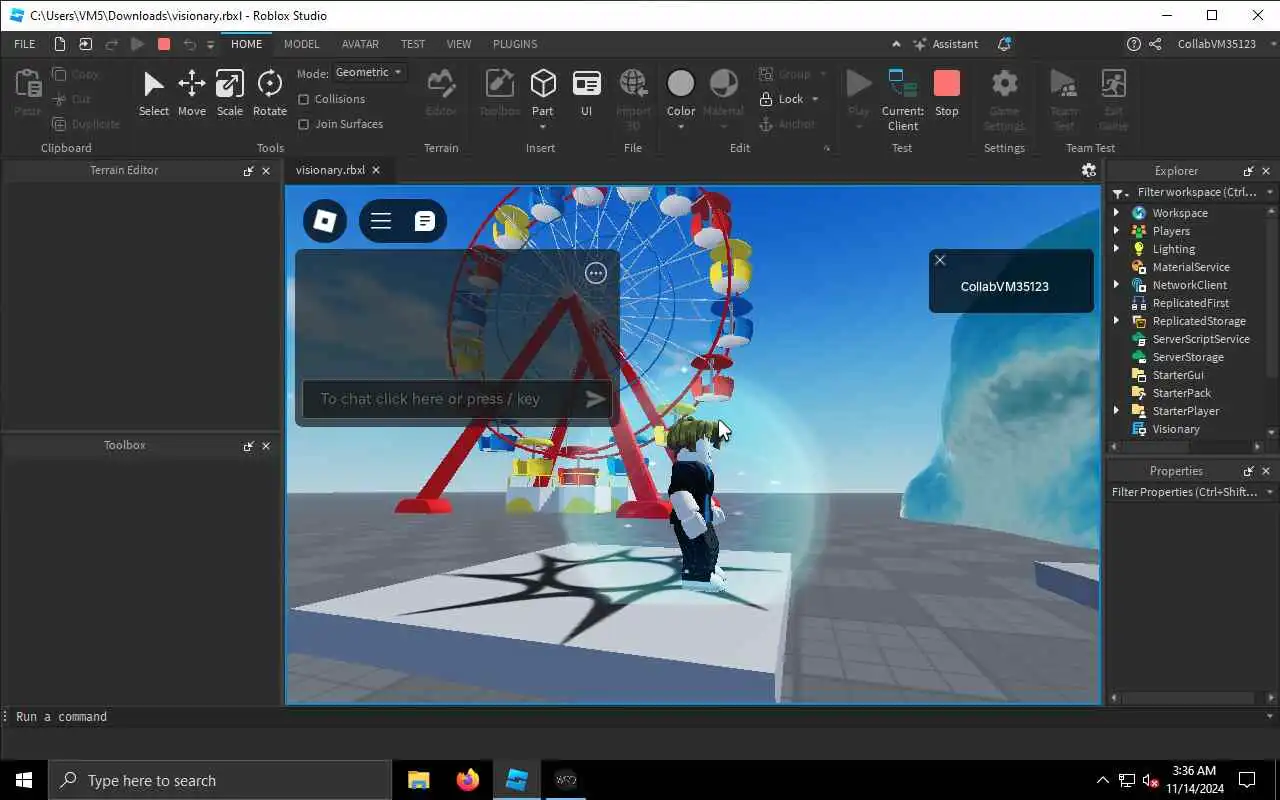
Task: Close the Toolbox panel
Action: (266, 446)
